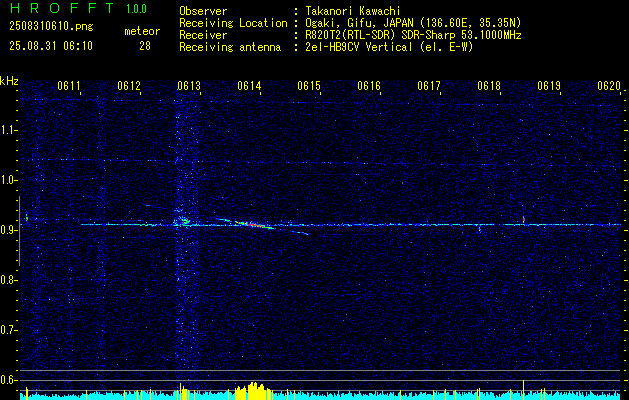The height and width of the screenshot is (400, 629).
Task: Click frequency label 0.7
Action: [x=8, y=330]
